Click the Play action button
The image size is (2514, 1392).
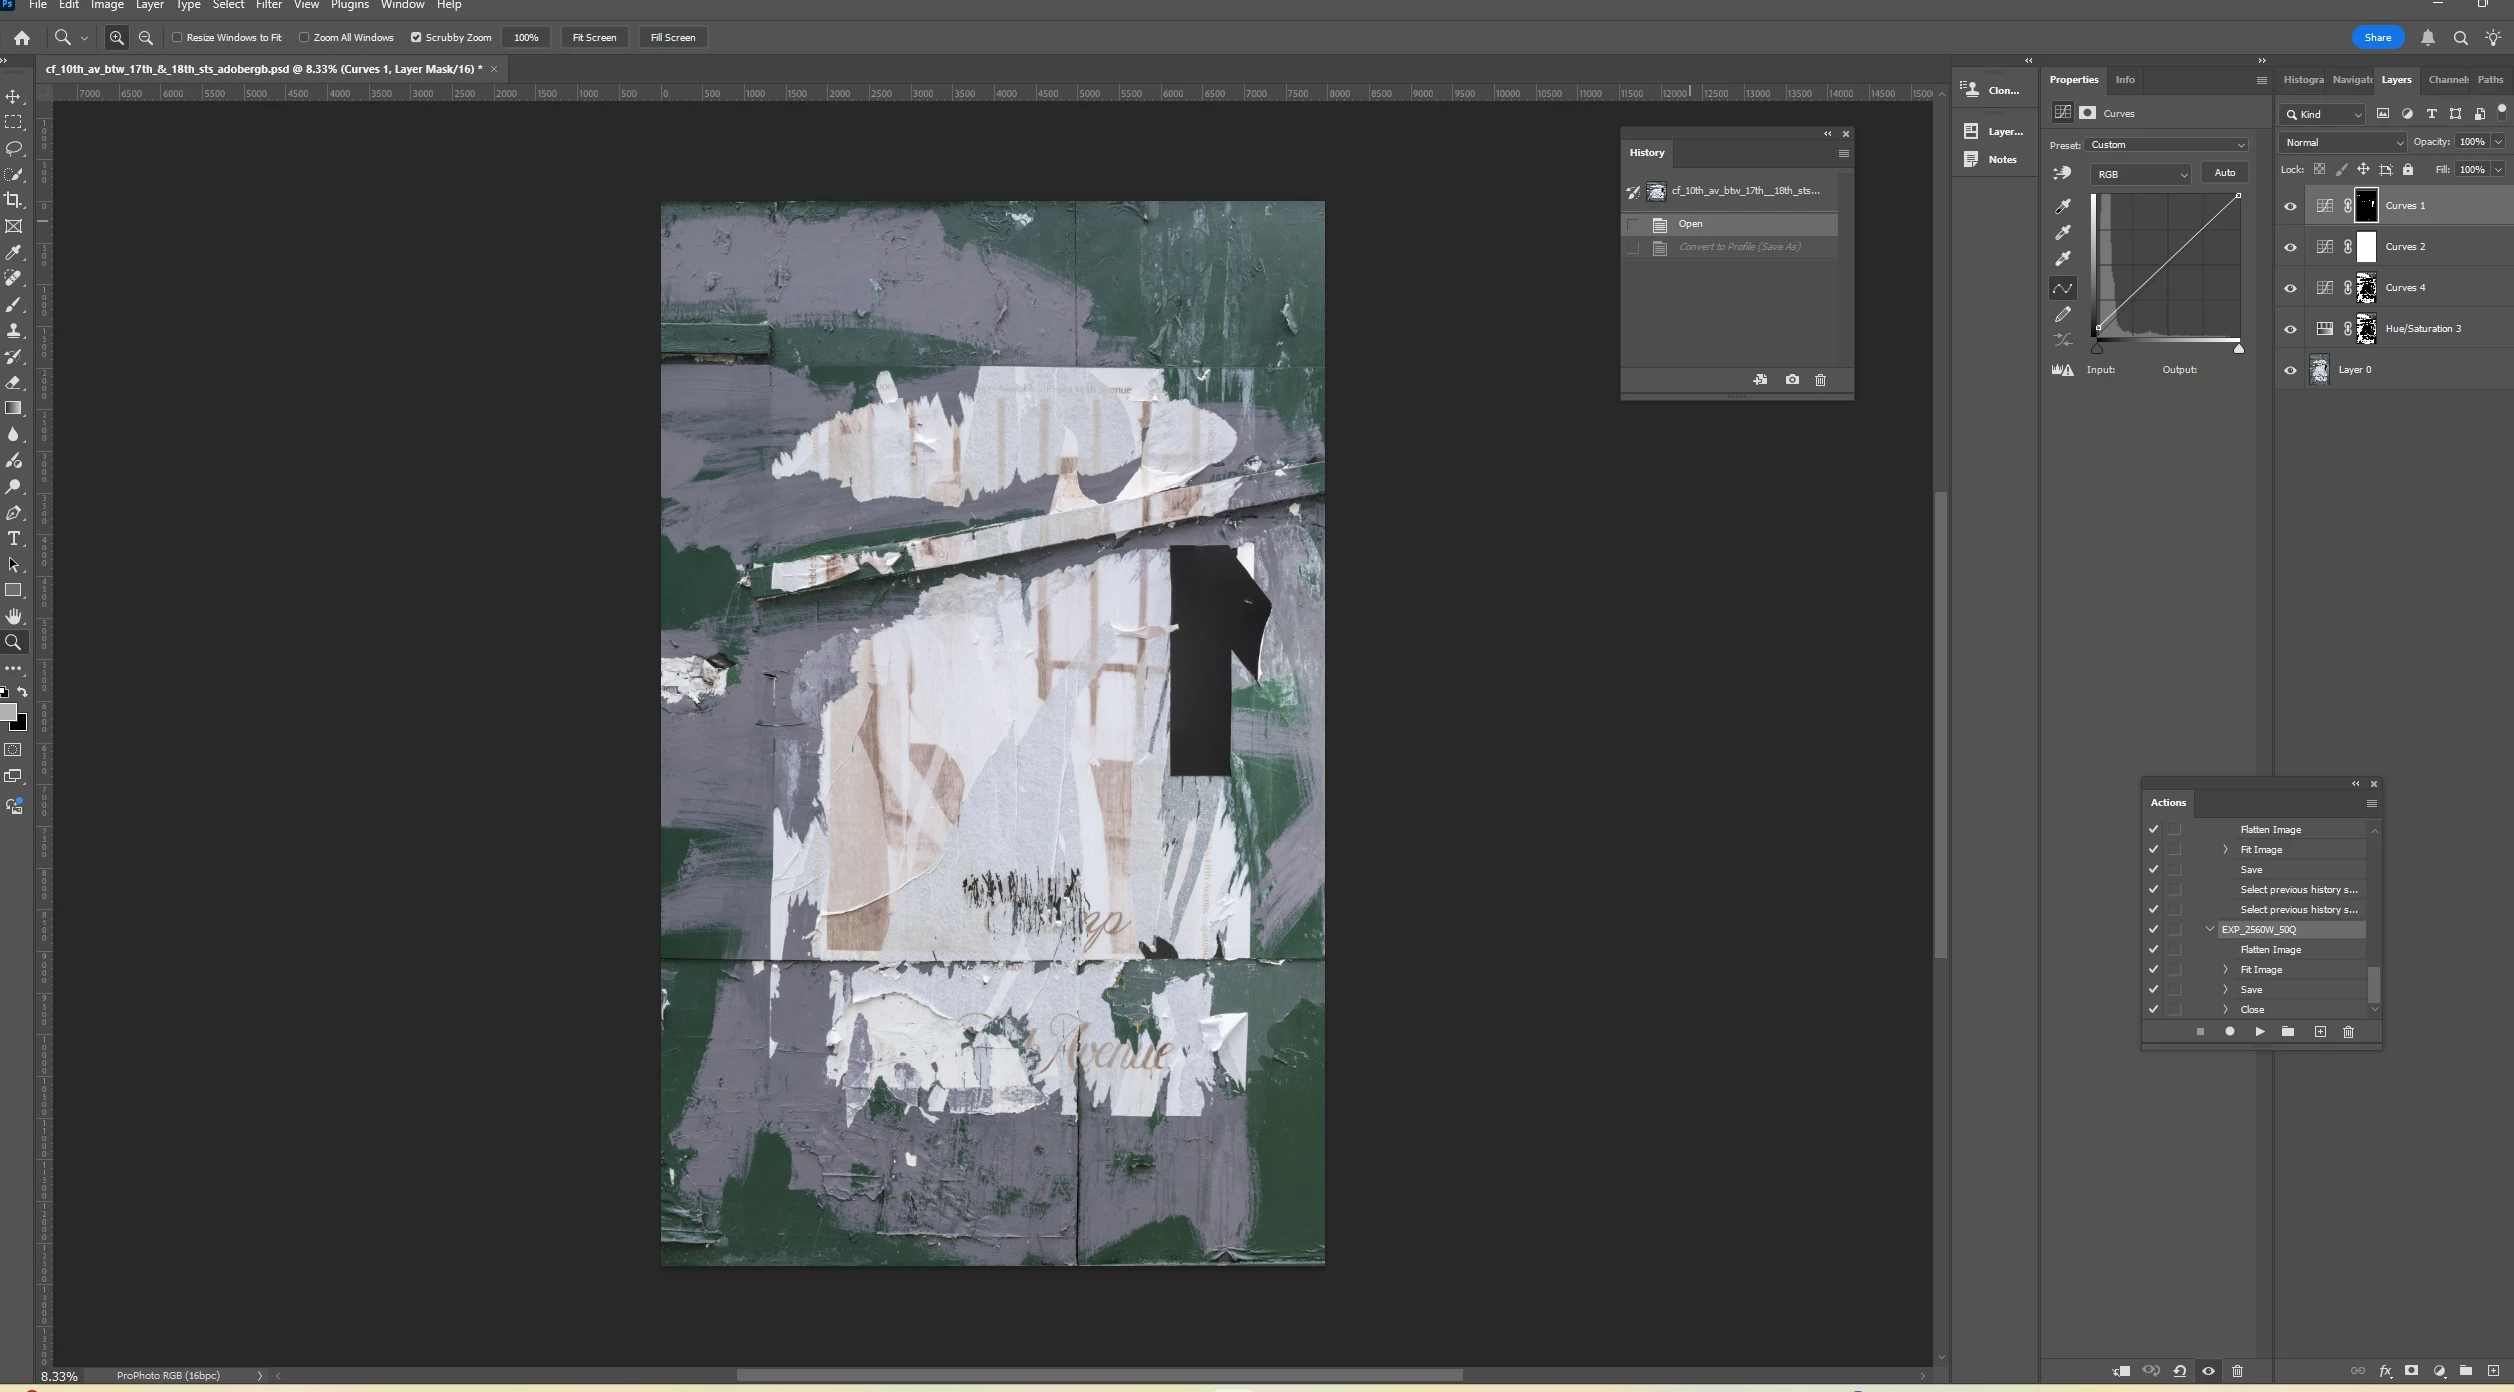pyautogui.click(x=2259, y=1032)
